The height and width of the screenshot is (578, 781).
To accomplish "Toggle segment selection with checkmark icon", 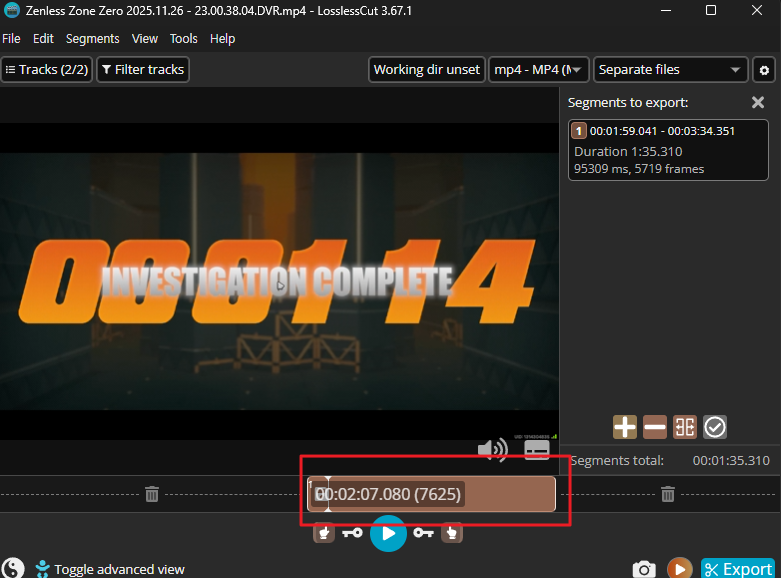I will (x=715, y=427).
